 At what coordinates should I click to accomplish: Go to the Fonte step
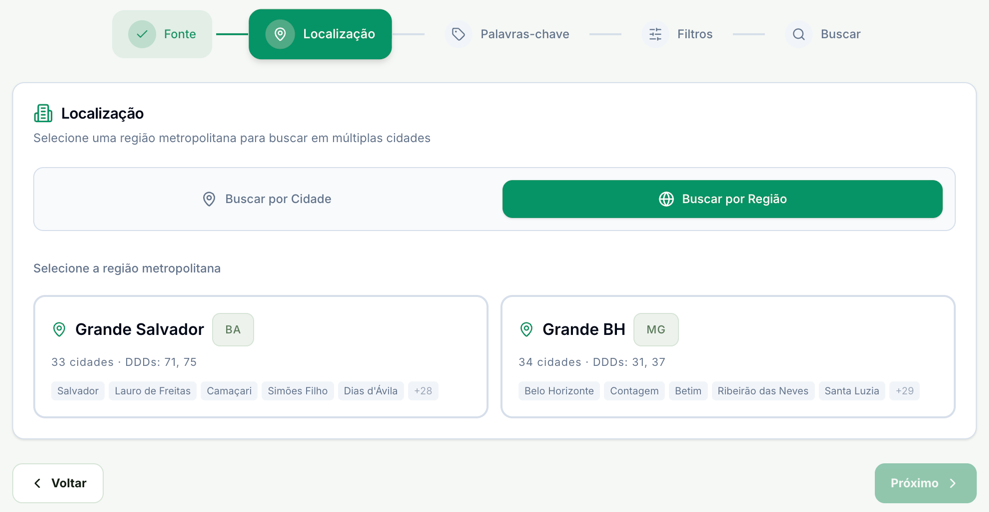tap(162, 34)
